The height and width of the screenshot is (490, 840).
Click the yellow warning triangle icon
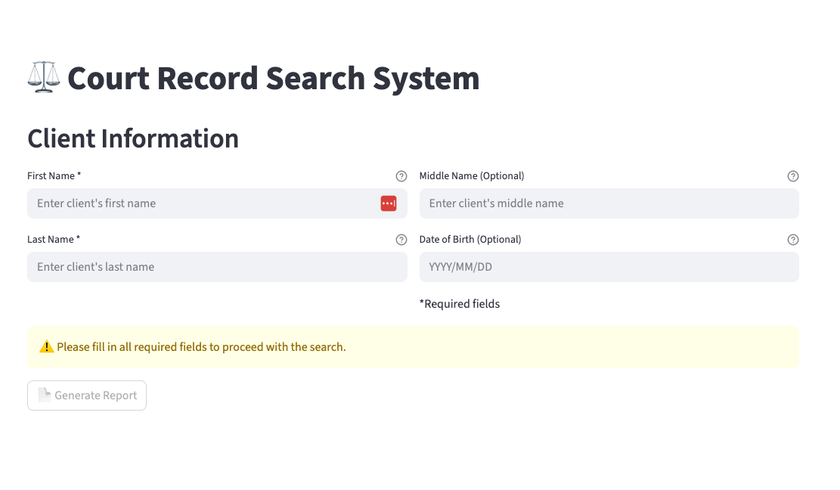(47, 347)
